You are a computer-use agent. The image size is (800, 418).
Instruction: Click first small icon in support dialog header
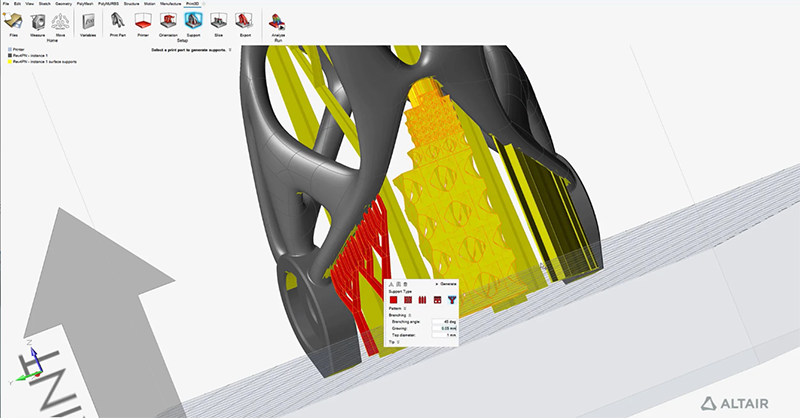[x=391, y=284]
